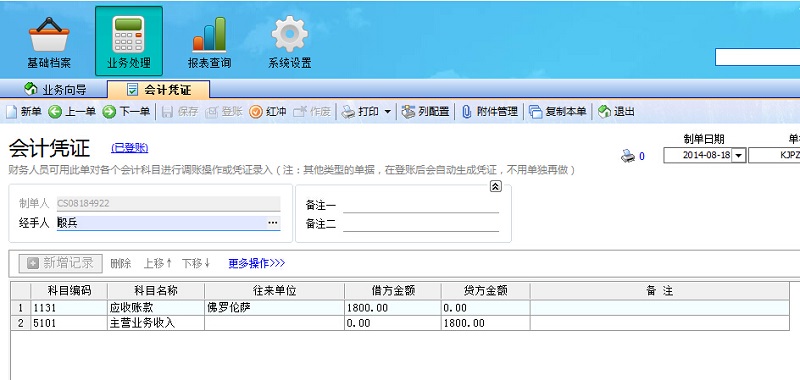
Task: Click the 登账 post toolbar button
Action: [223, 112]
